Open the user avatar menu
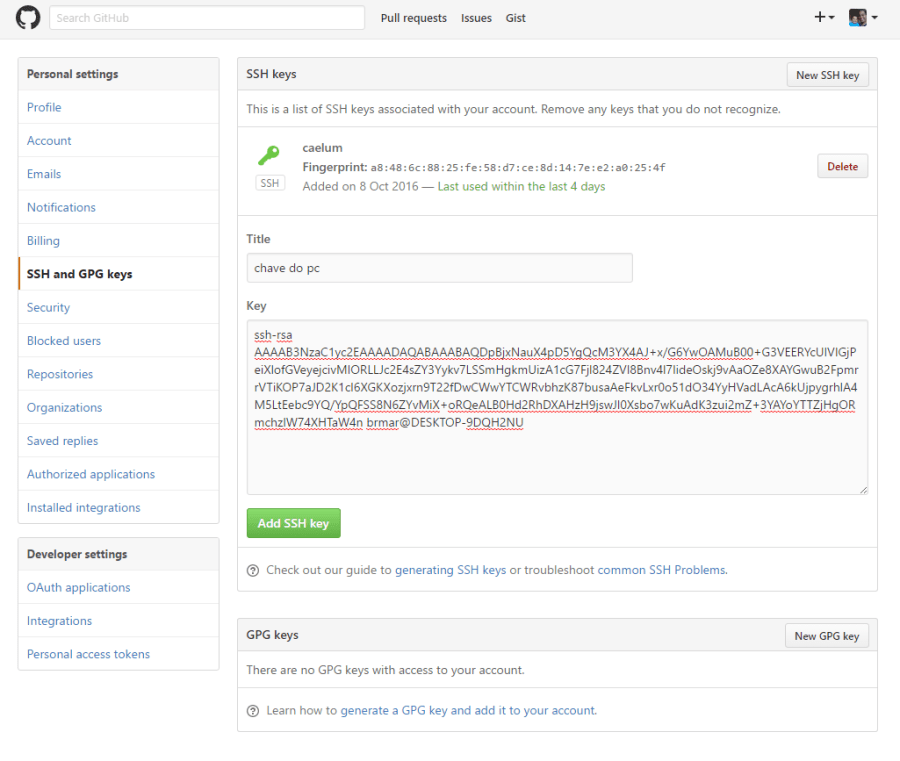The image size is (900, 761). (863, 18)
